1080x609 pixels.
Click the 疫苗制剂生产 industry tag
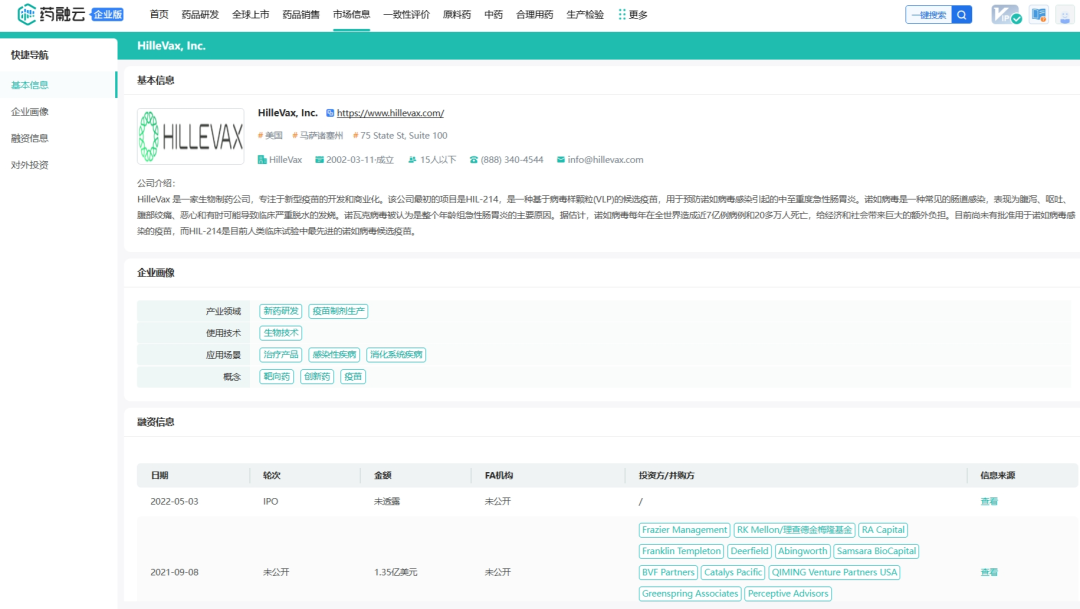[338, 312]
